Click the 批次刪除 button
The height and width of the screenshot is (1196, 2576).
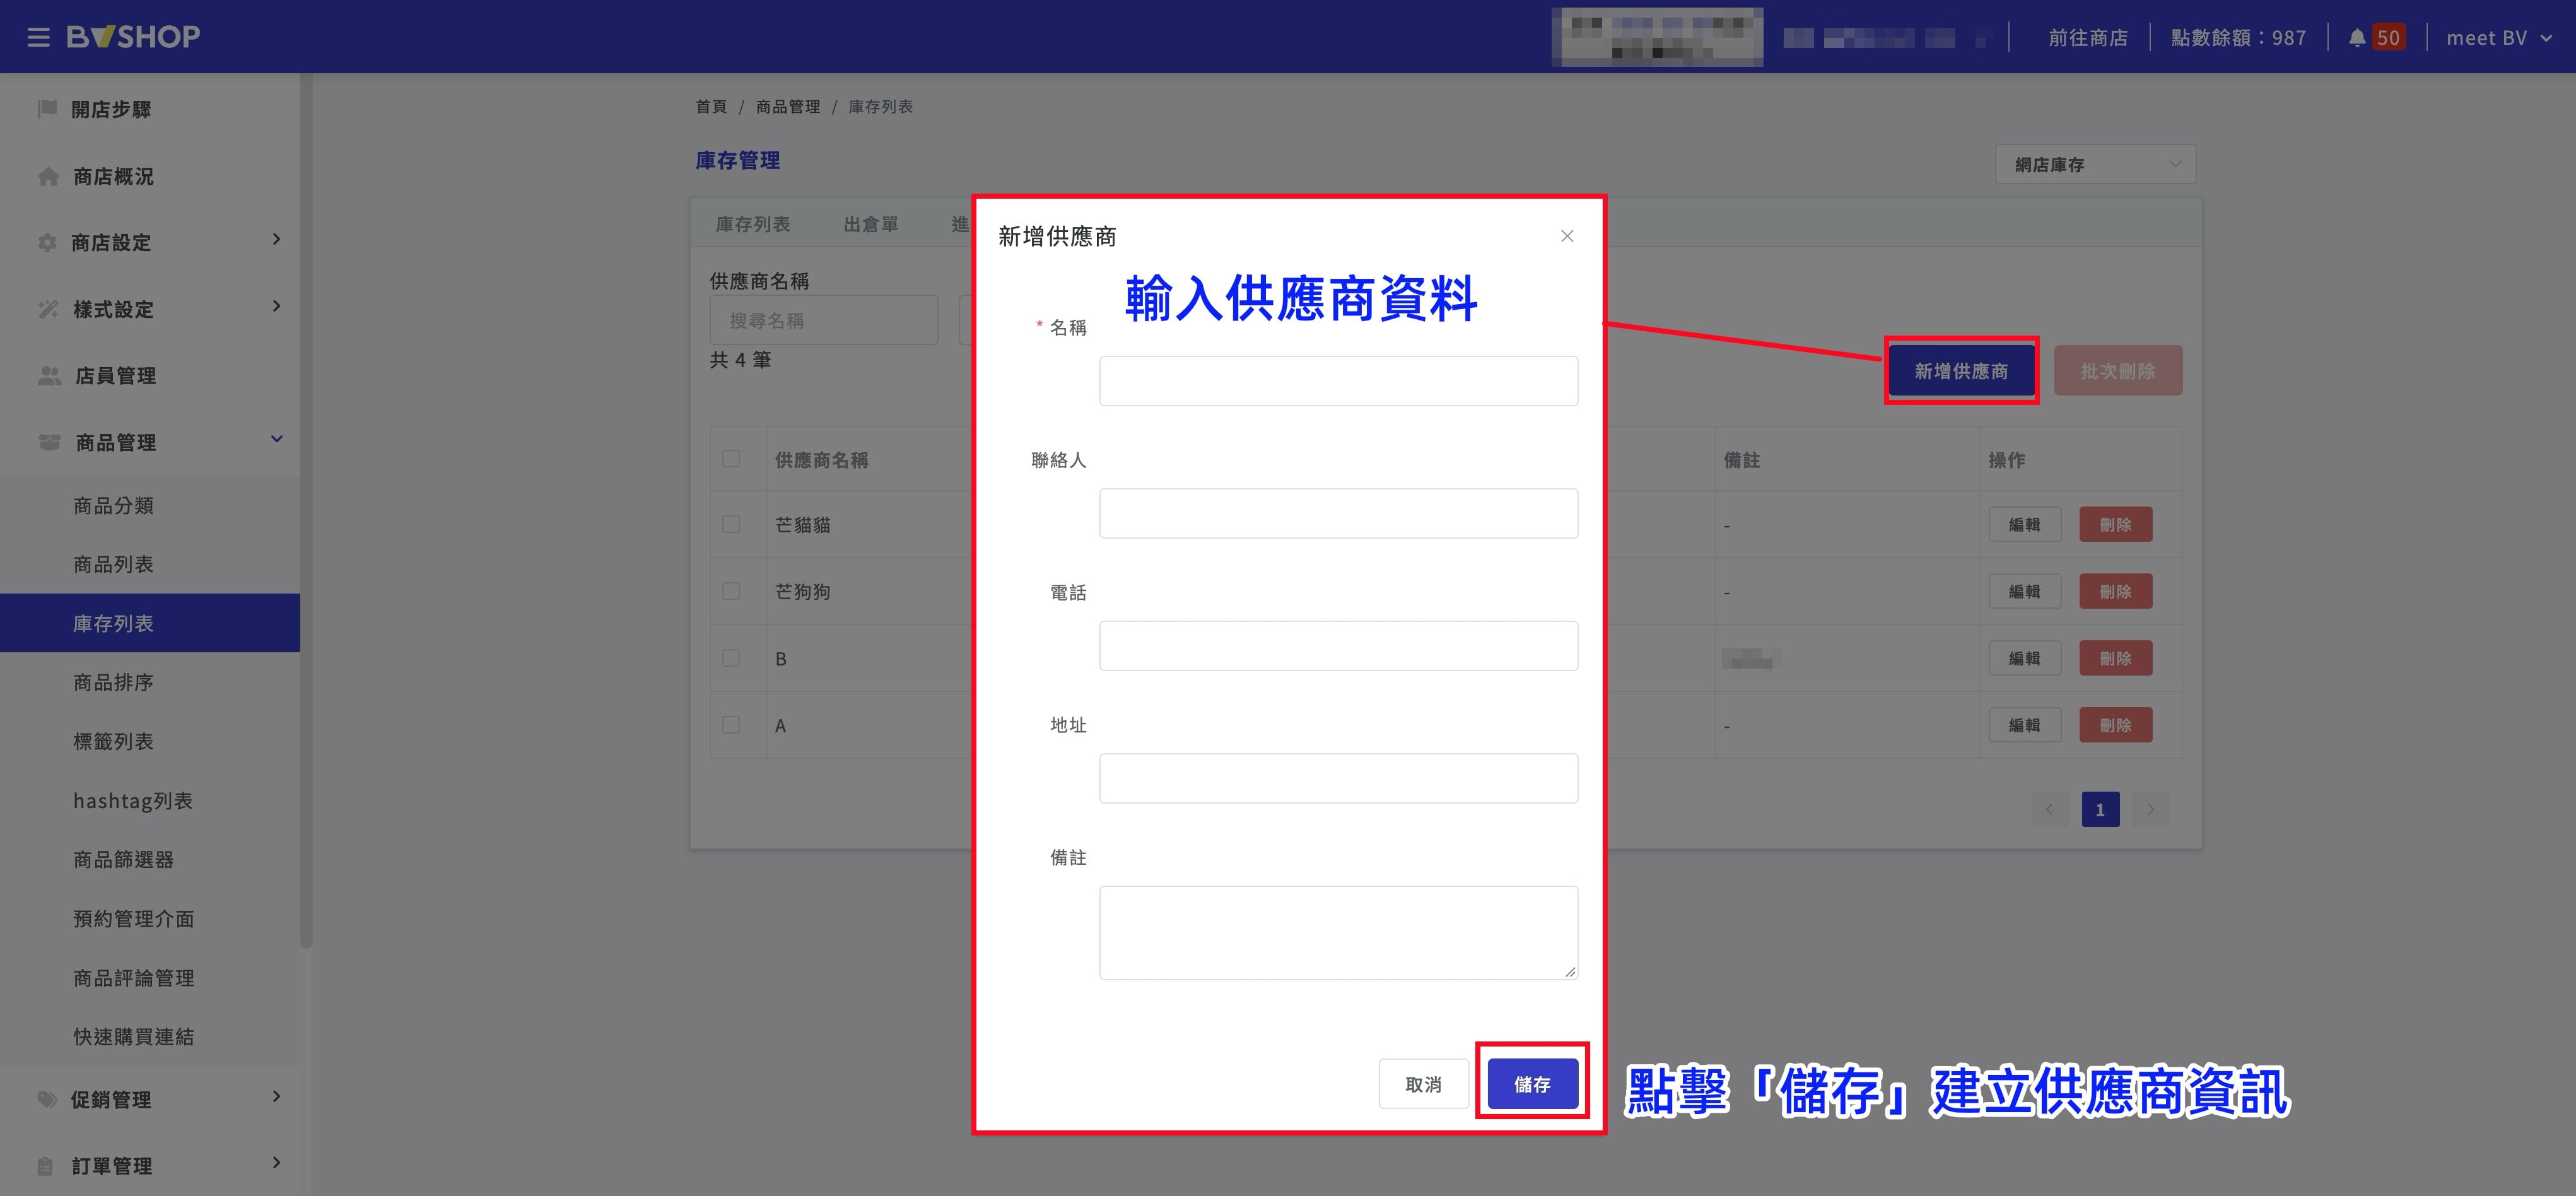click(x=2118, y=371)
